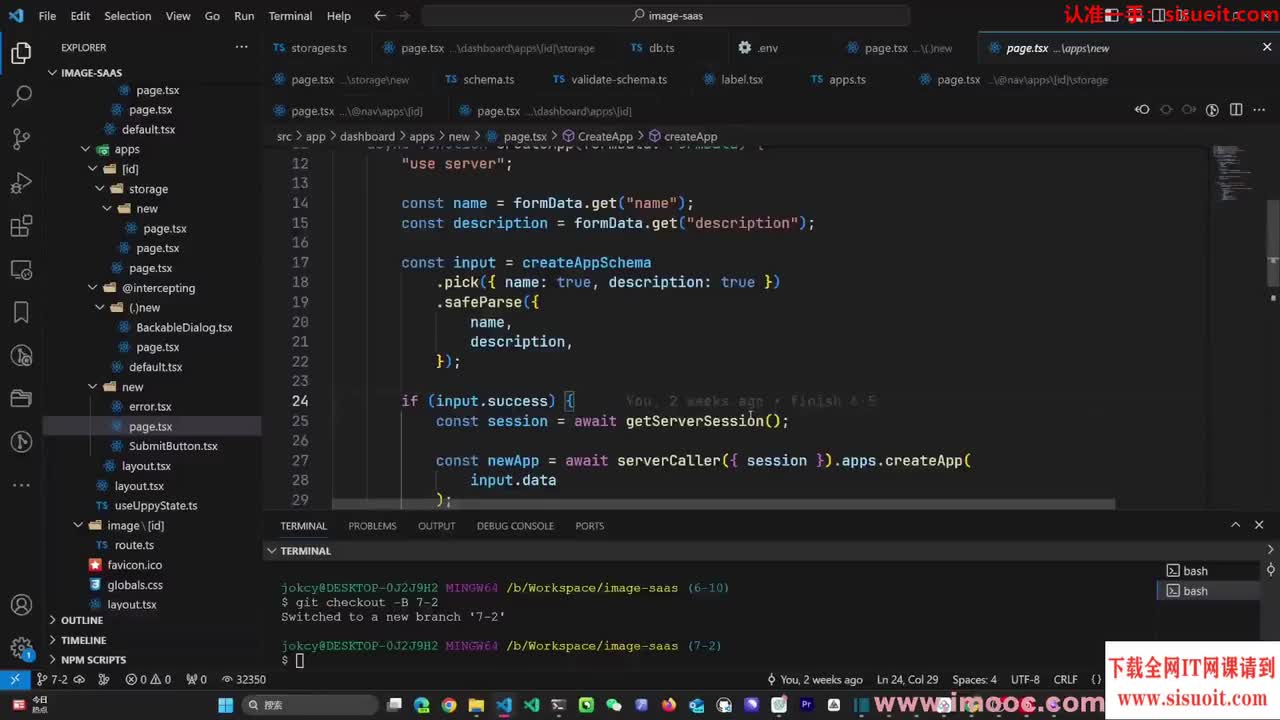Close the bottom terminal panel
The image size is (1280, 720).
tap(1259, 525)
